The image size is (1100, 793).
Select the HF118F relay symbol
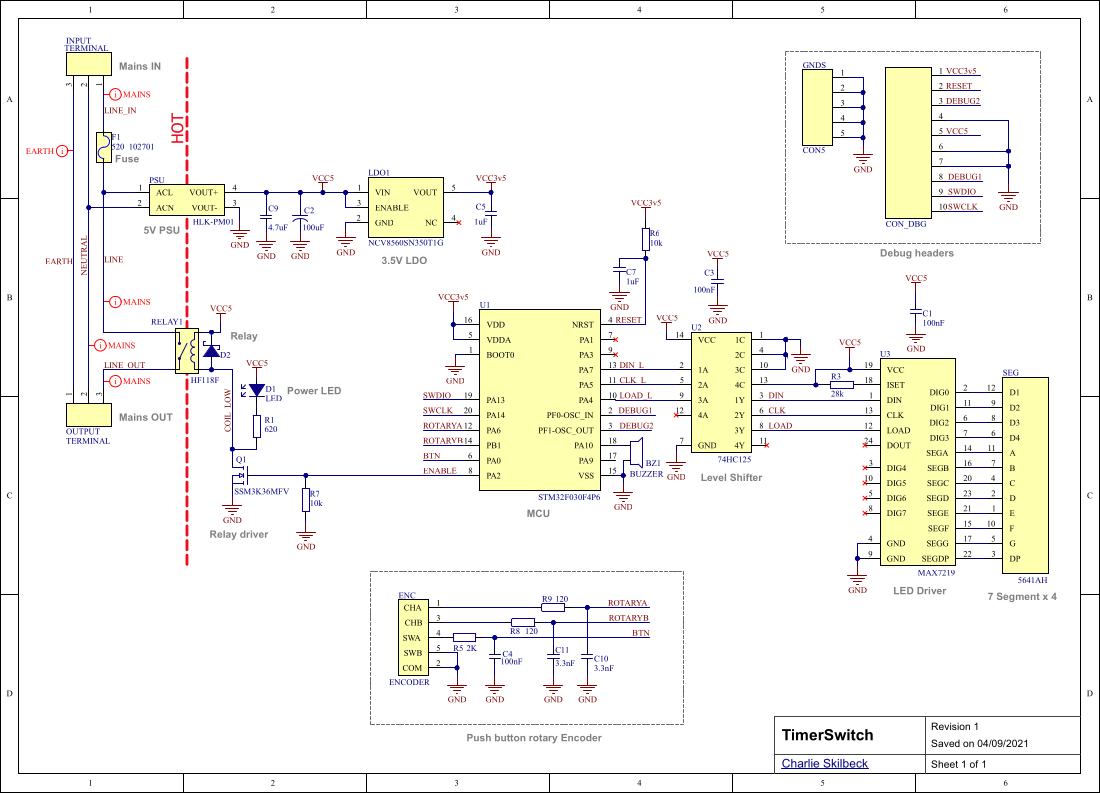[189, 349]
